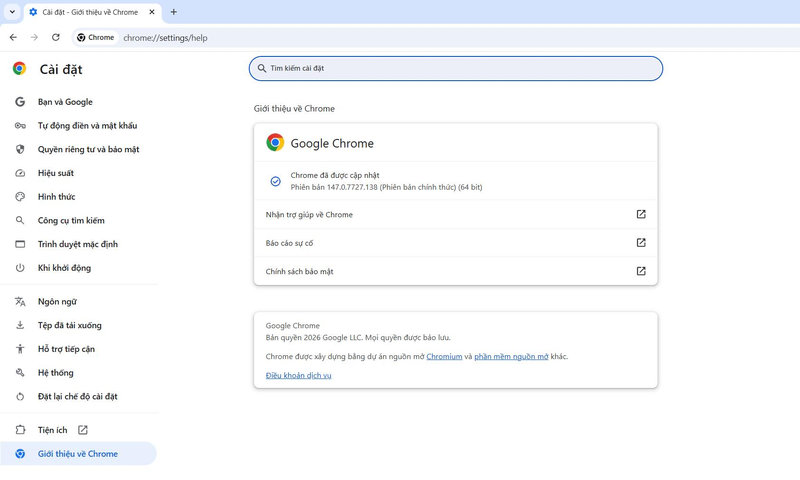Click the Tìm kiếm cài đặt search field
This screenshot has width=800, height=480.
coord(456,68)
